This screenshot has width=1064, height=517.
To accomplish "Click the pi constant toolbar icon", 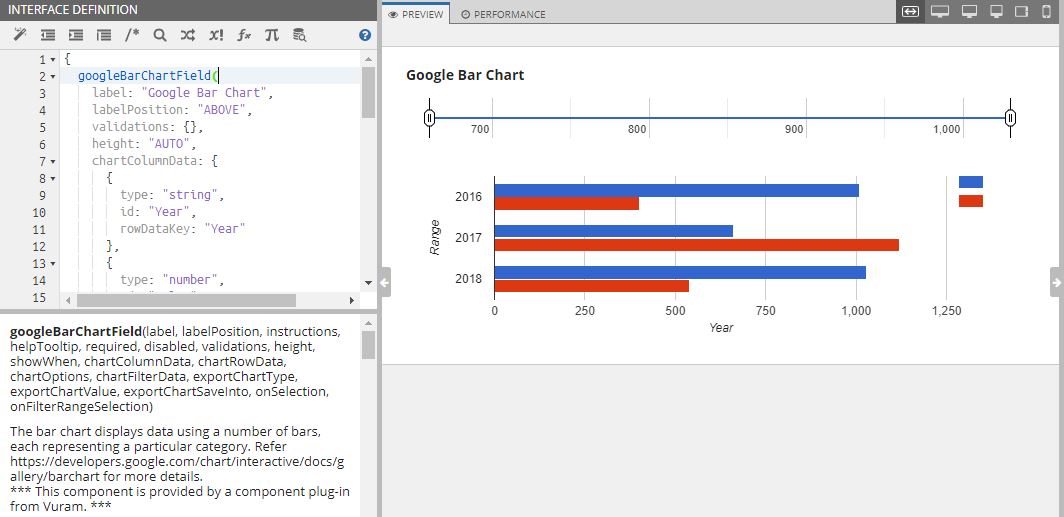I will click(x=271, y=35).
